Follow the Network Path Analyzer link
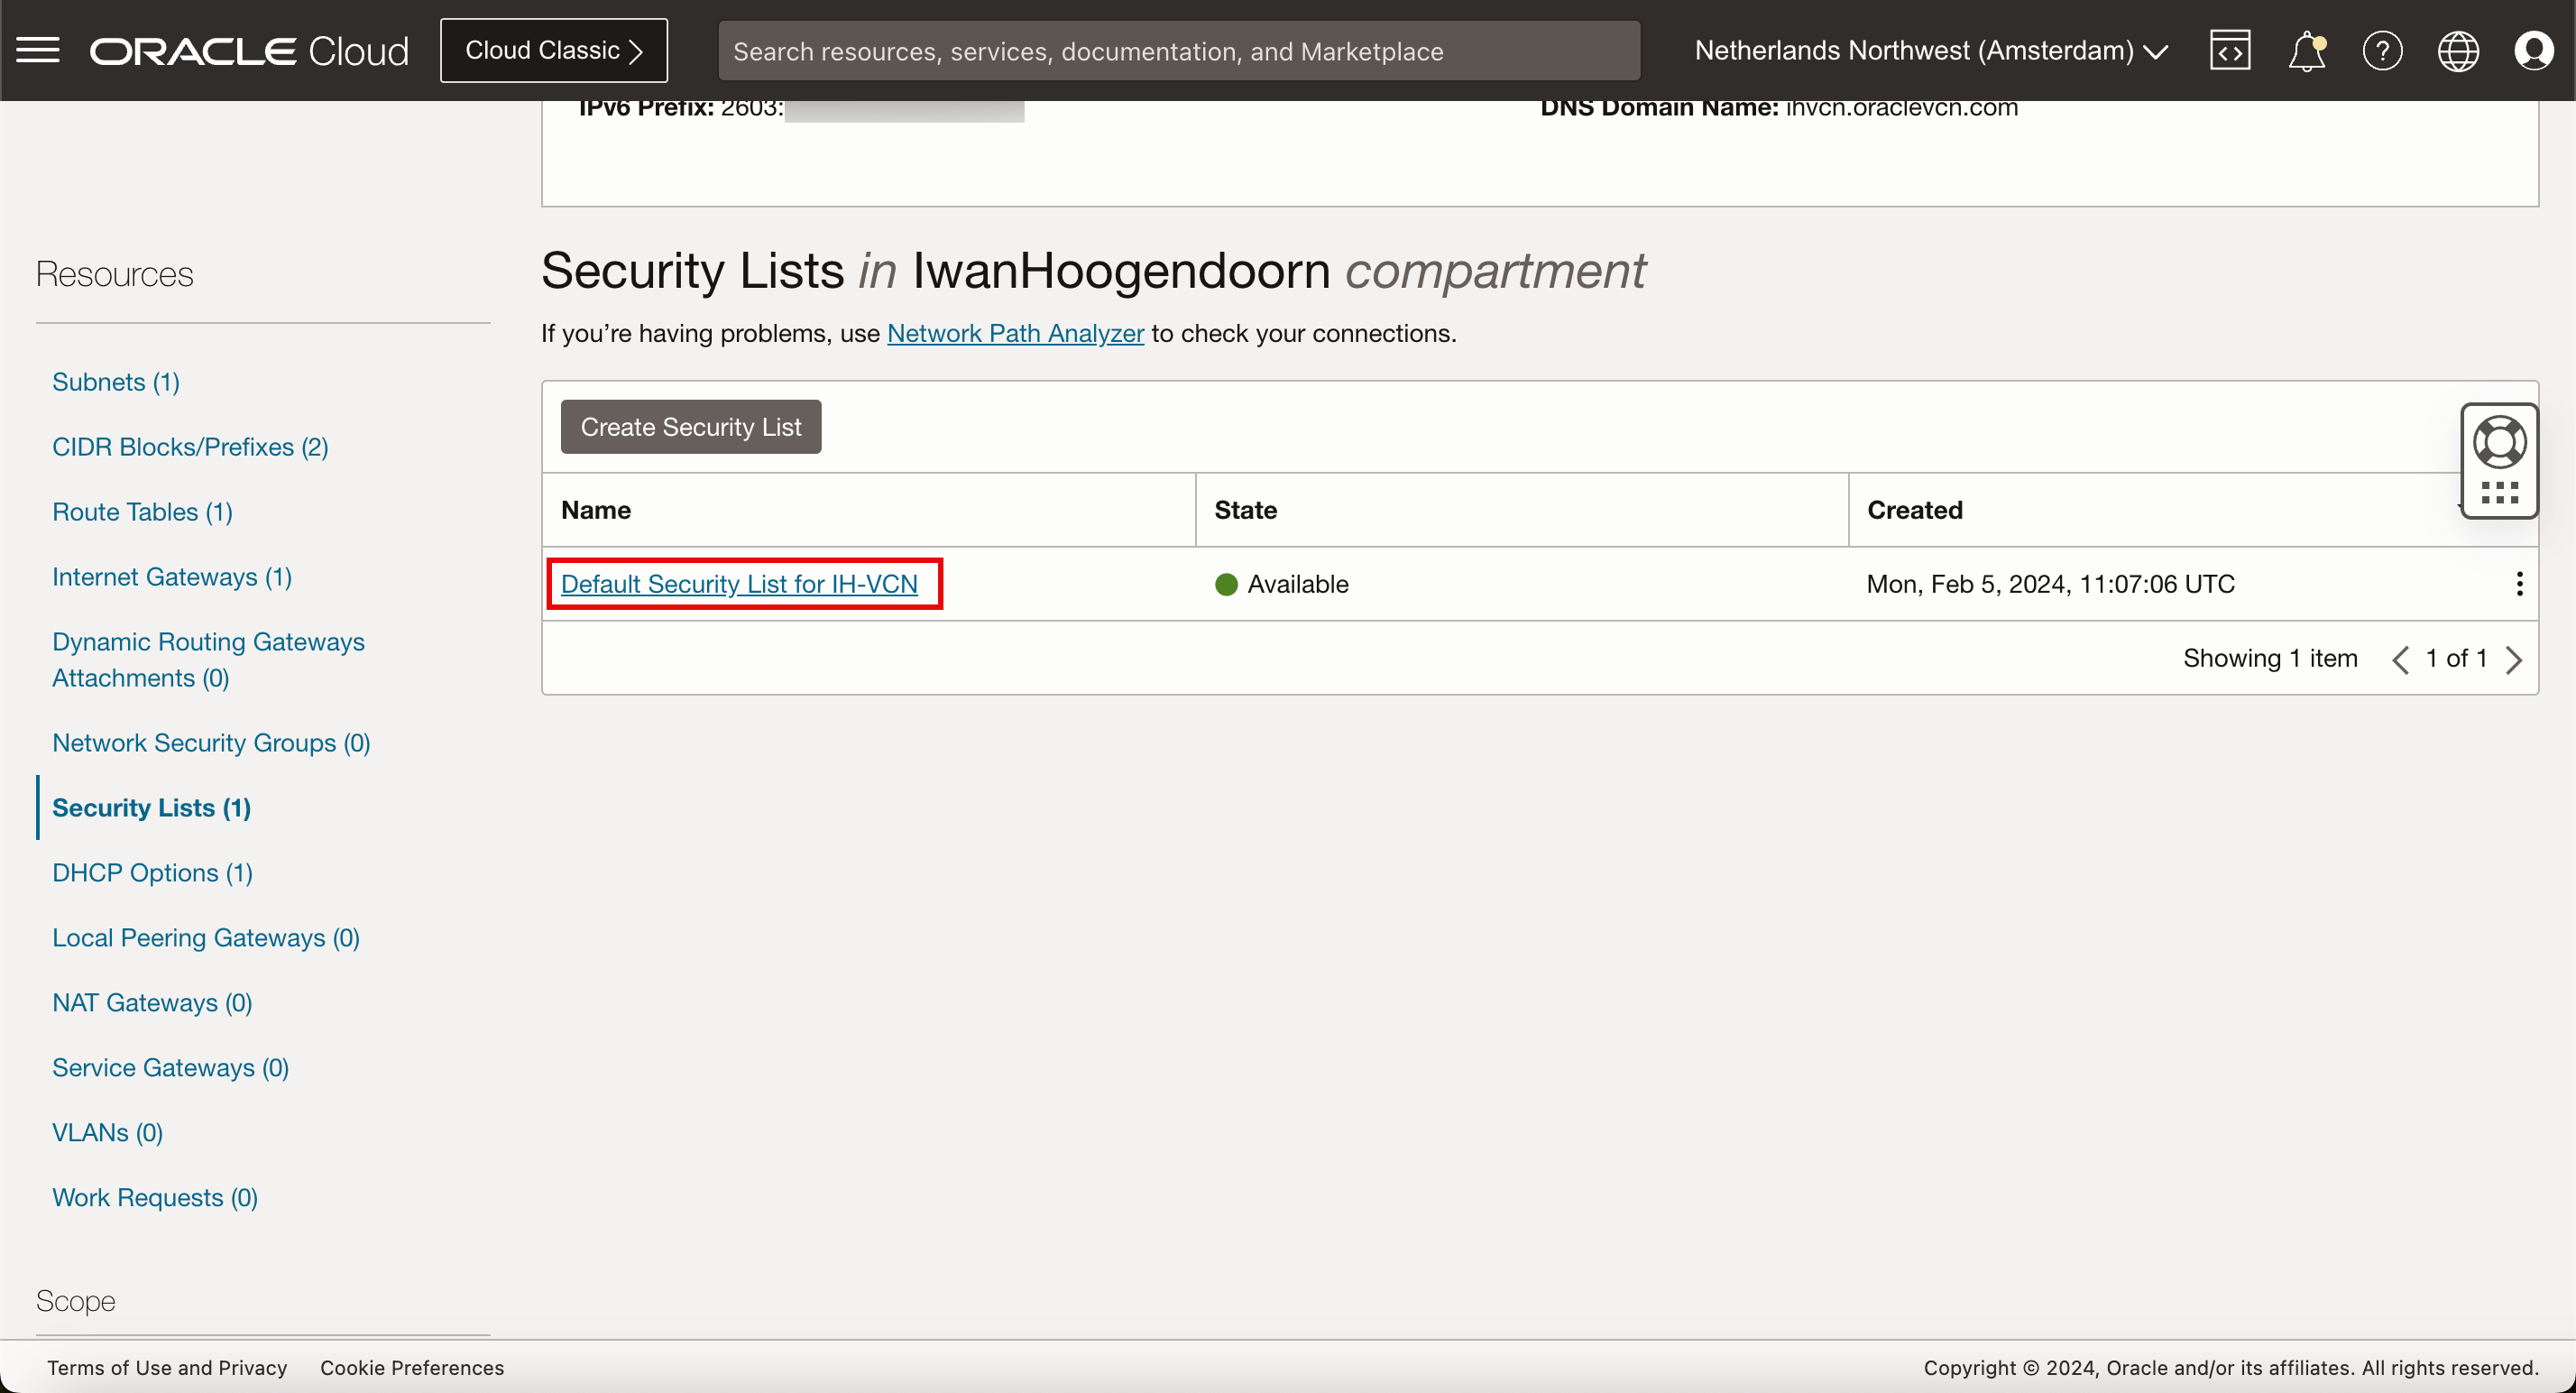 (1014, 333)
